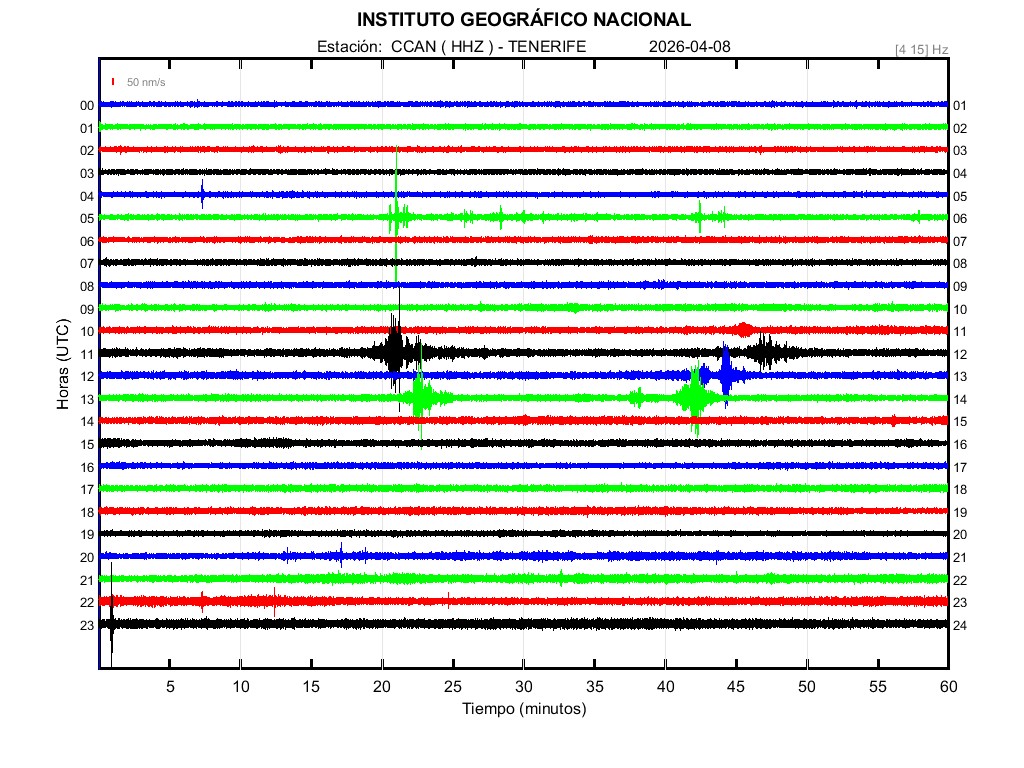Viewport: 1024px width, 768px height.
Task: Click black hour-11 event near minute 47
Action: point(767,352)
